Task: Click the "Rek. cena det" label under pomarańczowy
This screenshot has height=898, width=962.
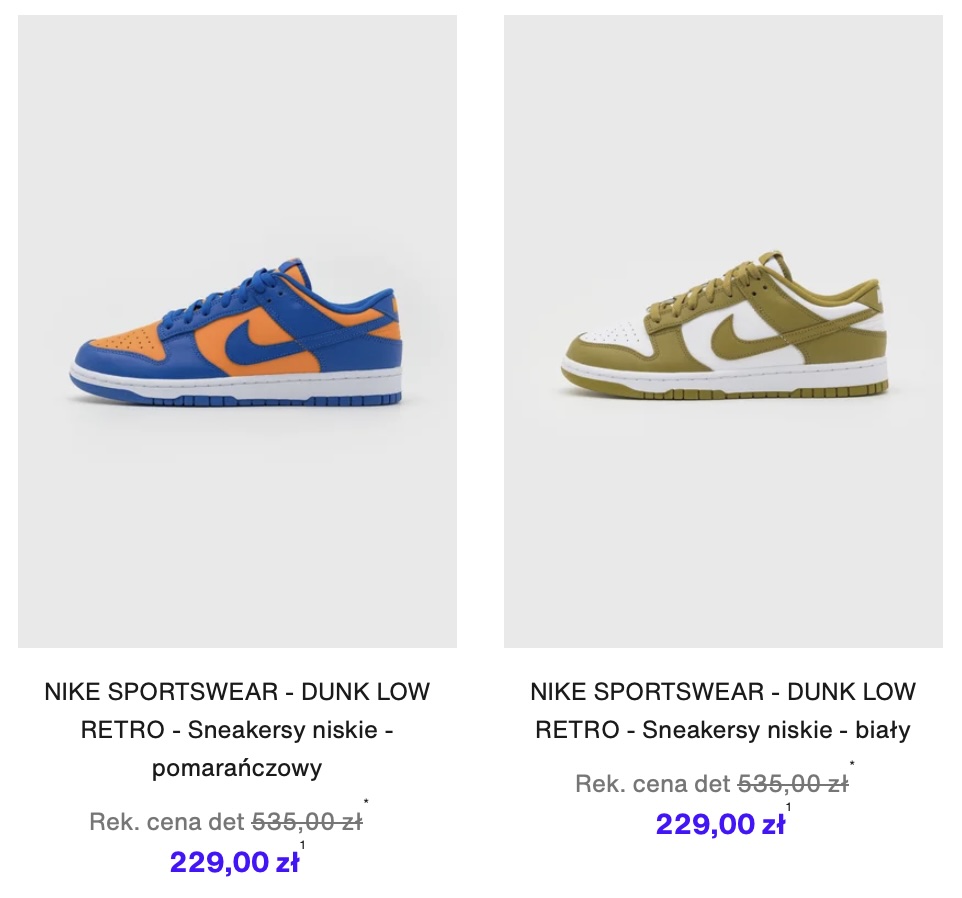Action: pos(167,821)
